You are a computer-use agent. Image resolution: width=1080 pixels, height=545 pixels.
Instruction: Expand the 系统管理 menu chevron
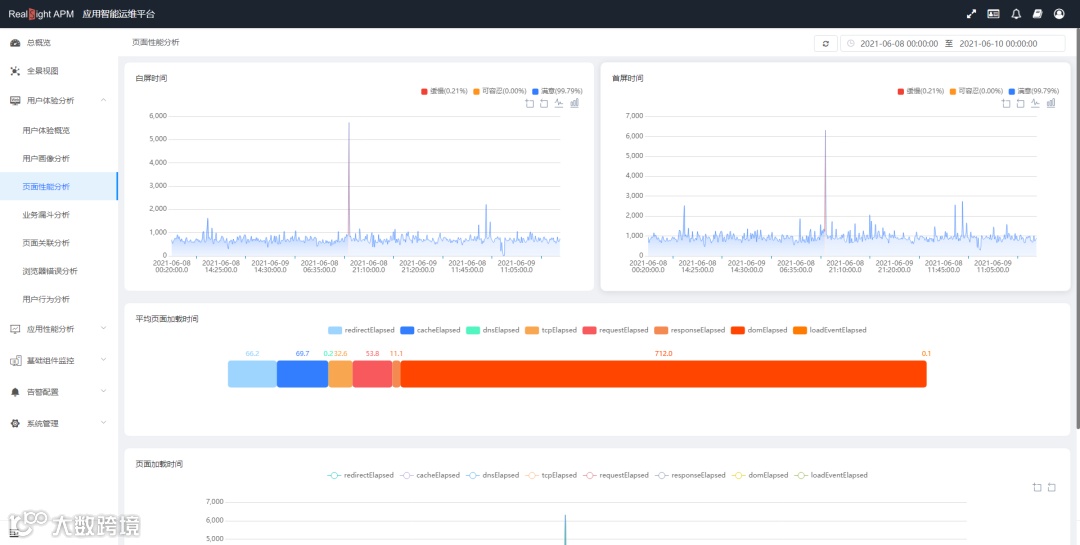tap(103, 423)
